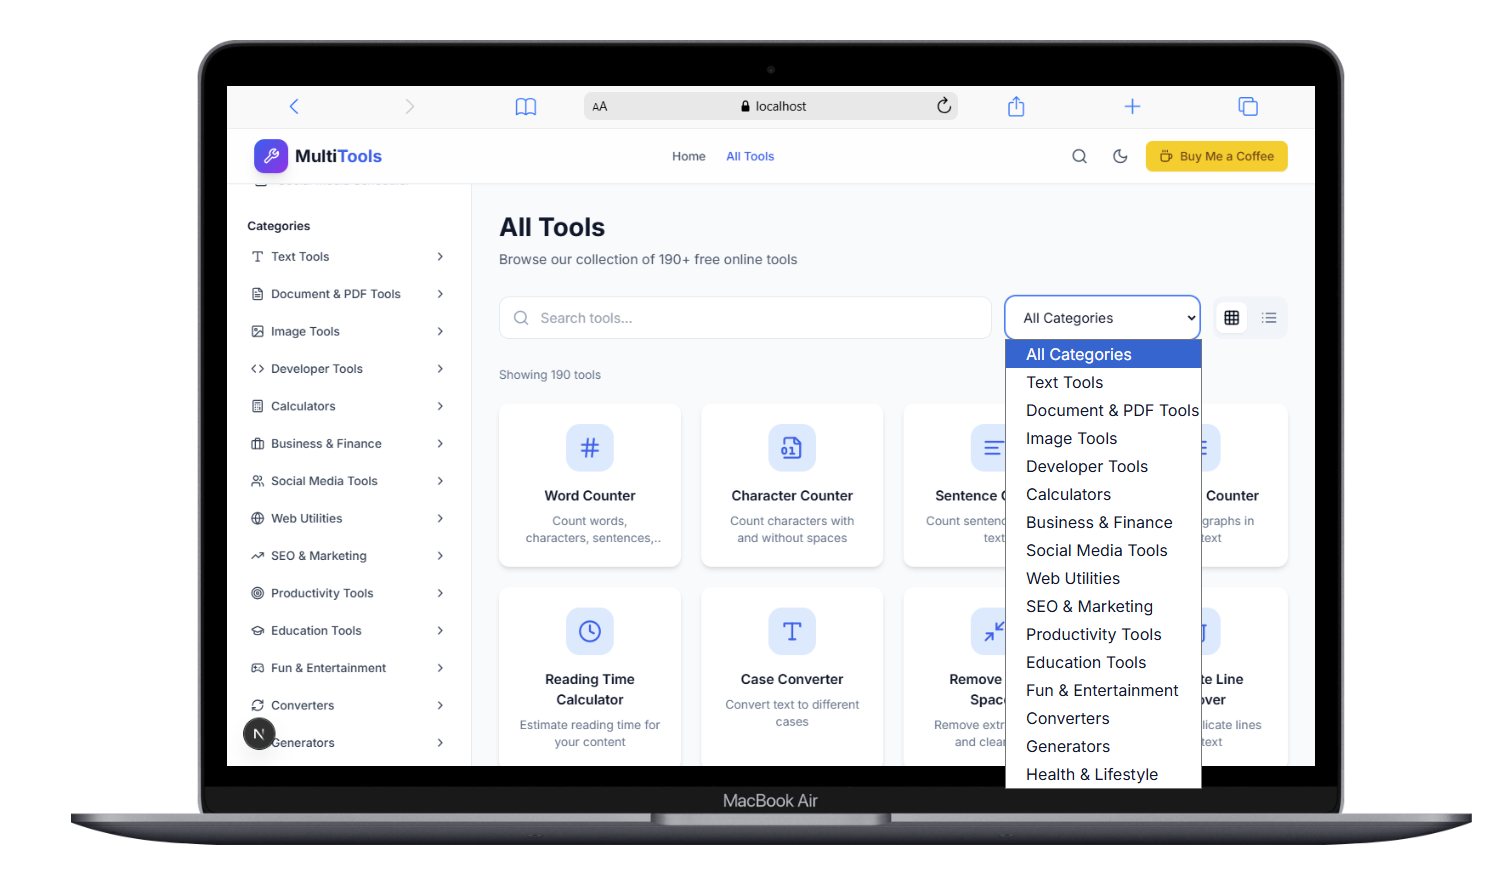Click the Case Converter 'T' icon
This screenshot has width=1506, height=882.
(791, 631)
